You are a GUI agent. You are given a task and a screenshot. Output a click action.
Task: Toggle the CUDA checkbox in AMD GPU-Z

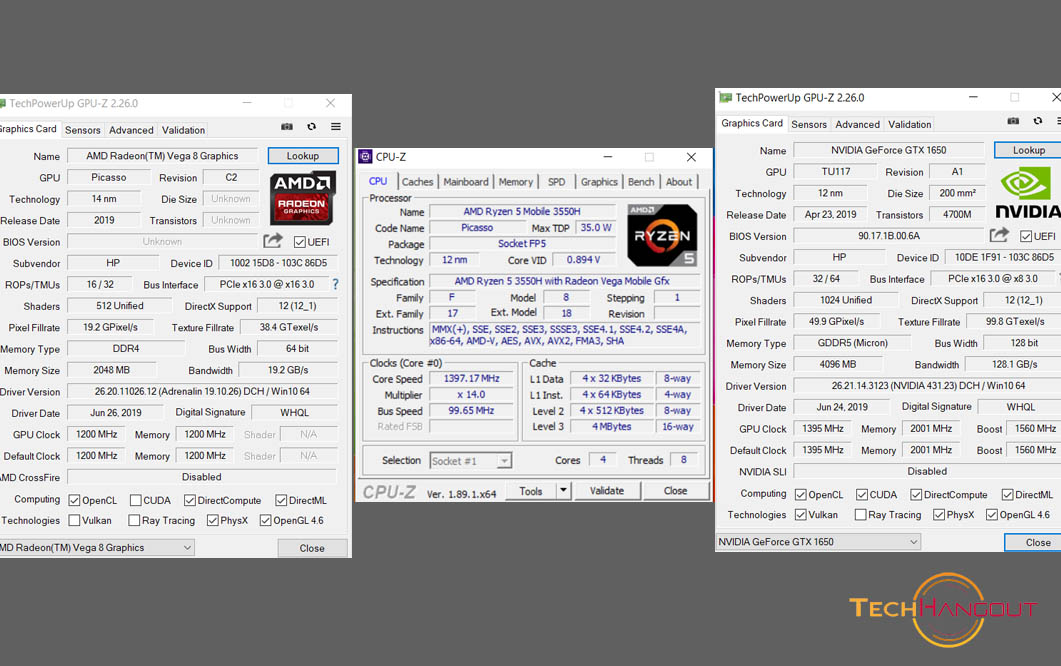(x=135, y=500)
